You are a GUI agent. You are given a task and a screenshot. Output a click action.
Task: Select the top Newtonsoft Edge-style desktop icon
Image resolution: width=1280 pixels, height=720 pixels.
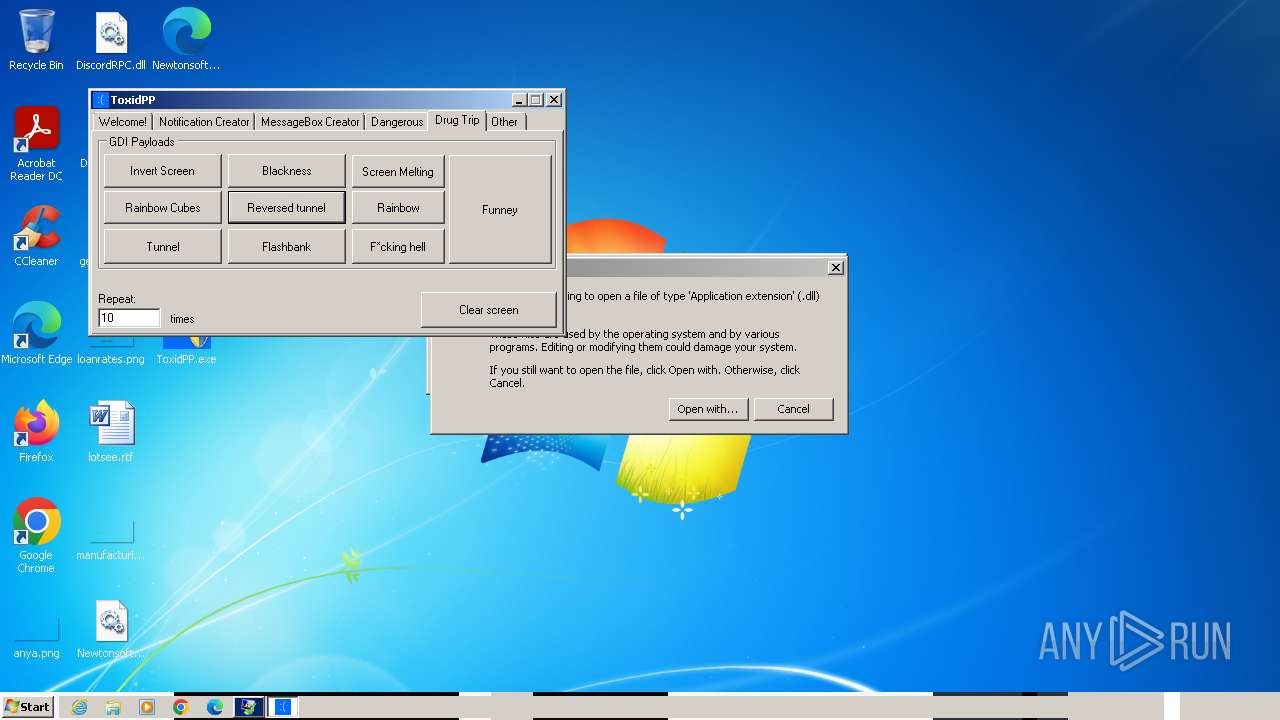coord(186,40)
